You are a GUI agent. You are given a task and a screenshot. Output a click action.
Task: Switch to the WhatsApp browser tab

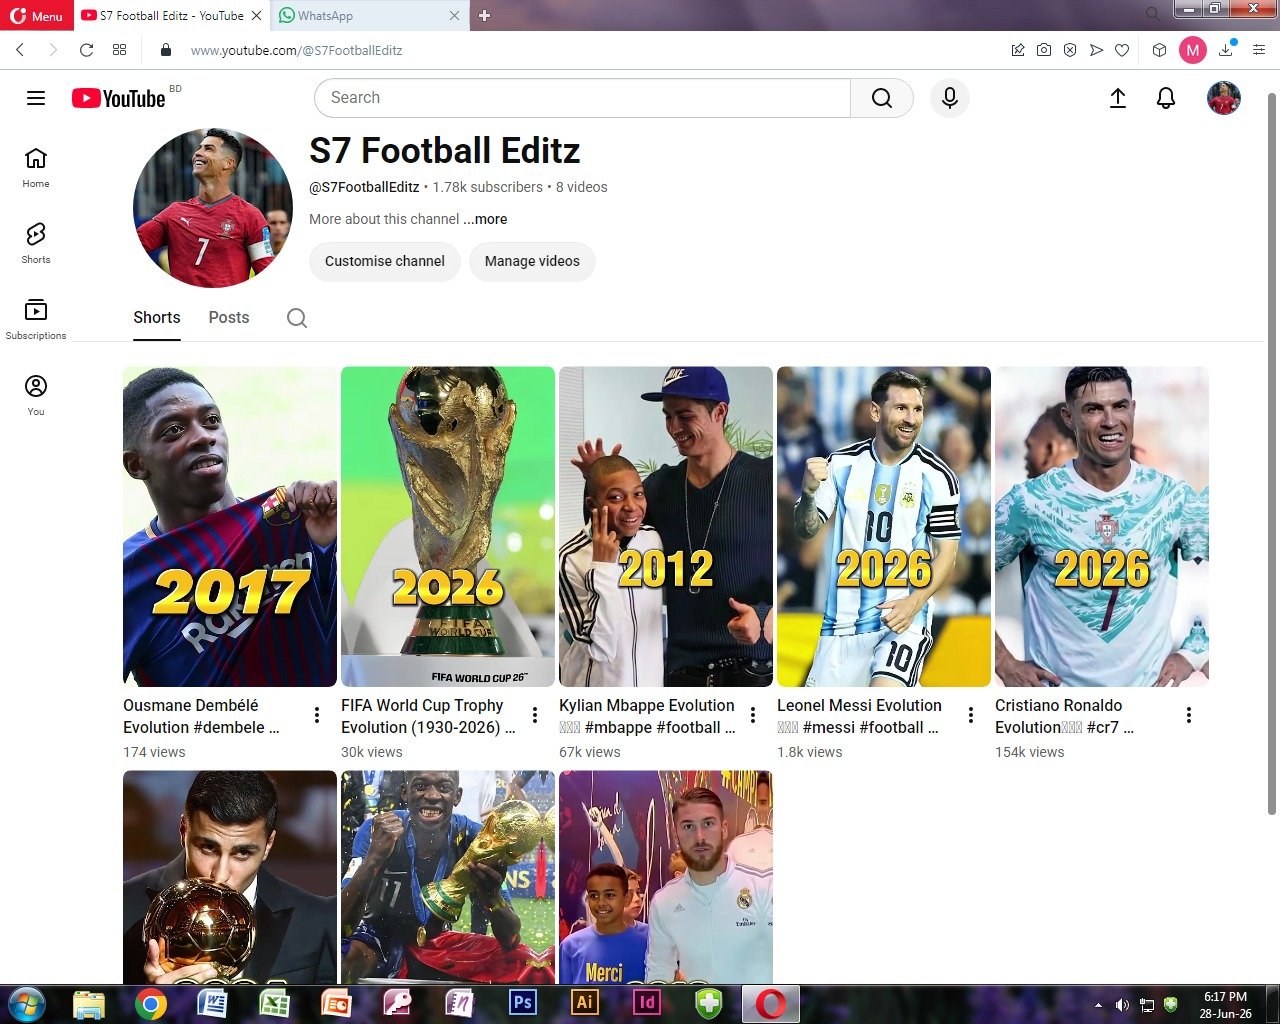click(360, 16)
